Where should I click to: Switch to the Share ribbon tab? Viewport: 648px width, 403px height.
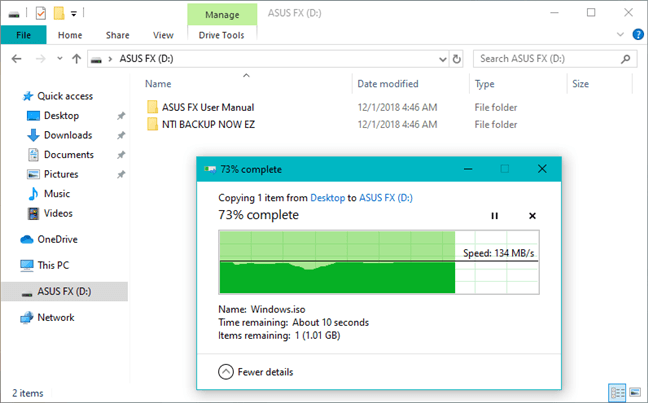pos(117,35)
